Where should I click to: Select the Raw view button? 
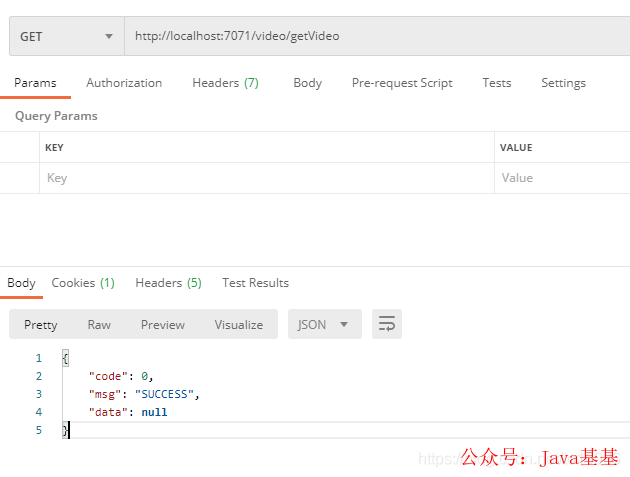click(x=99, y=324)
